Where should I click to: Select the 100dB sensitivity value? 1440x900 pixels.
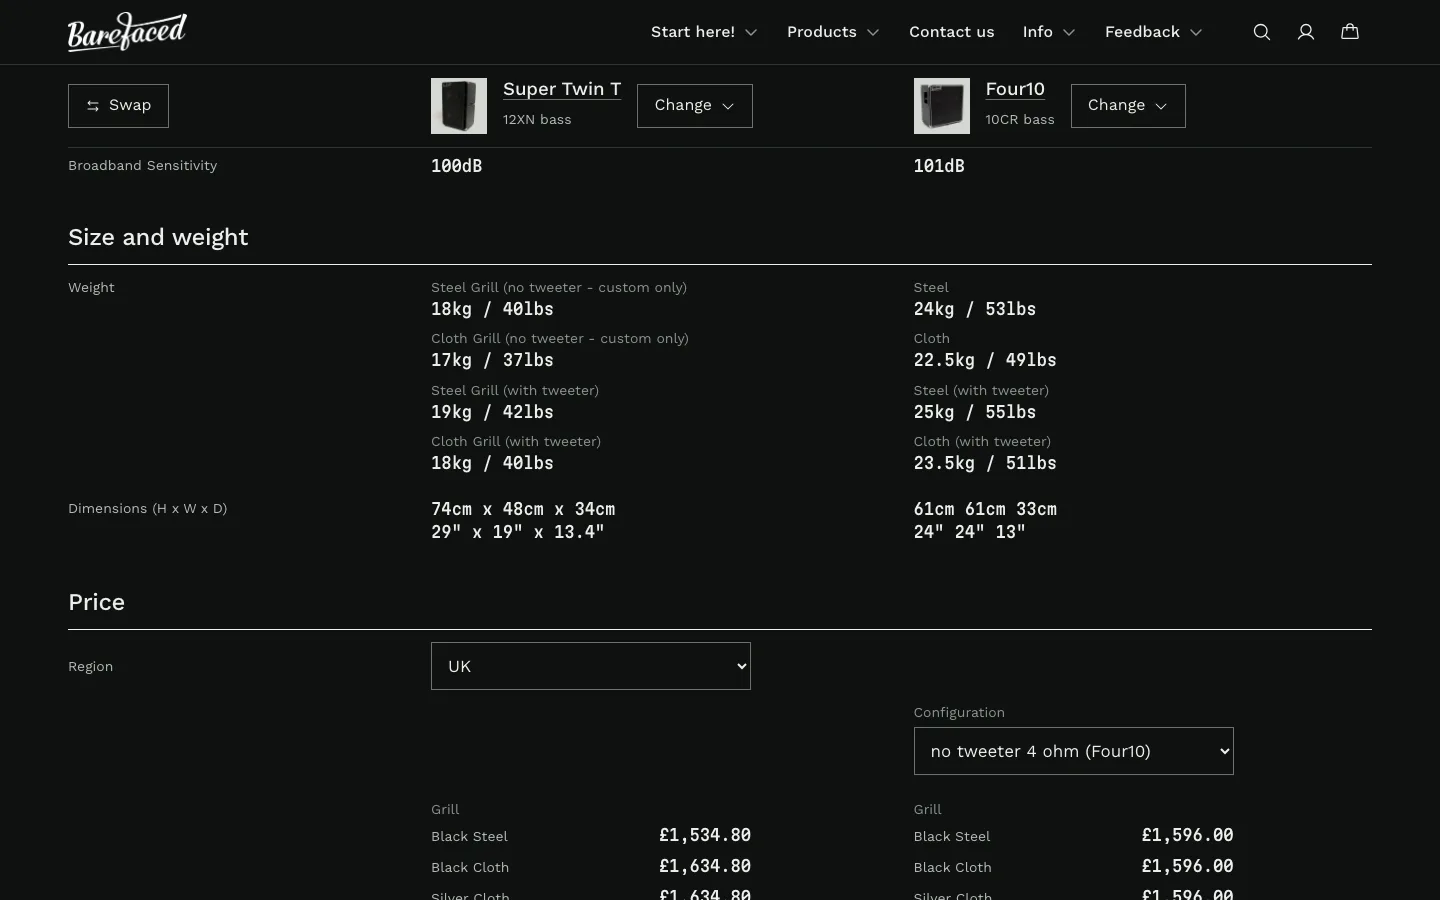pyautogui.click(x=457, y=166)
